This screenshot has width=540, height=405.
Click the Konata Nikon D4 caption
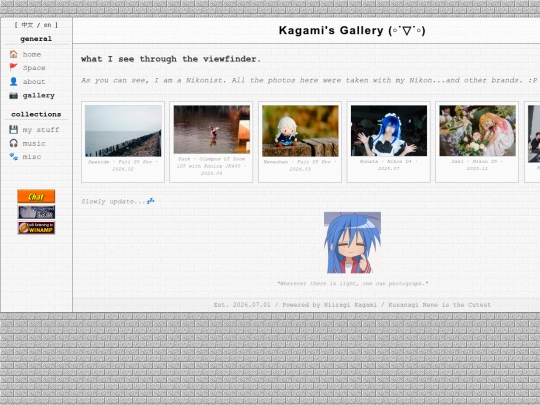389,165
